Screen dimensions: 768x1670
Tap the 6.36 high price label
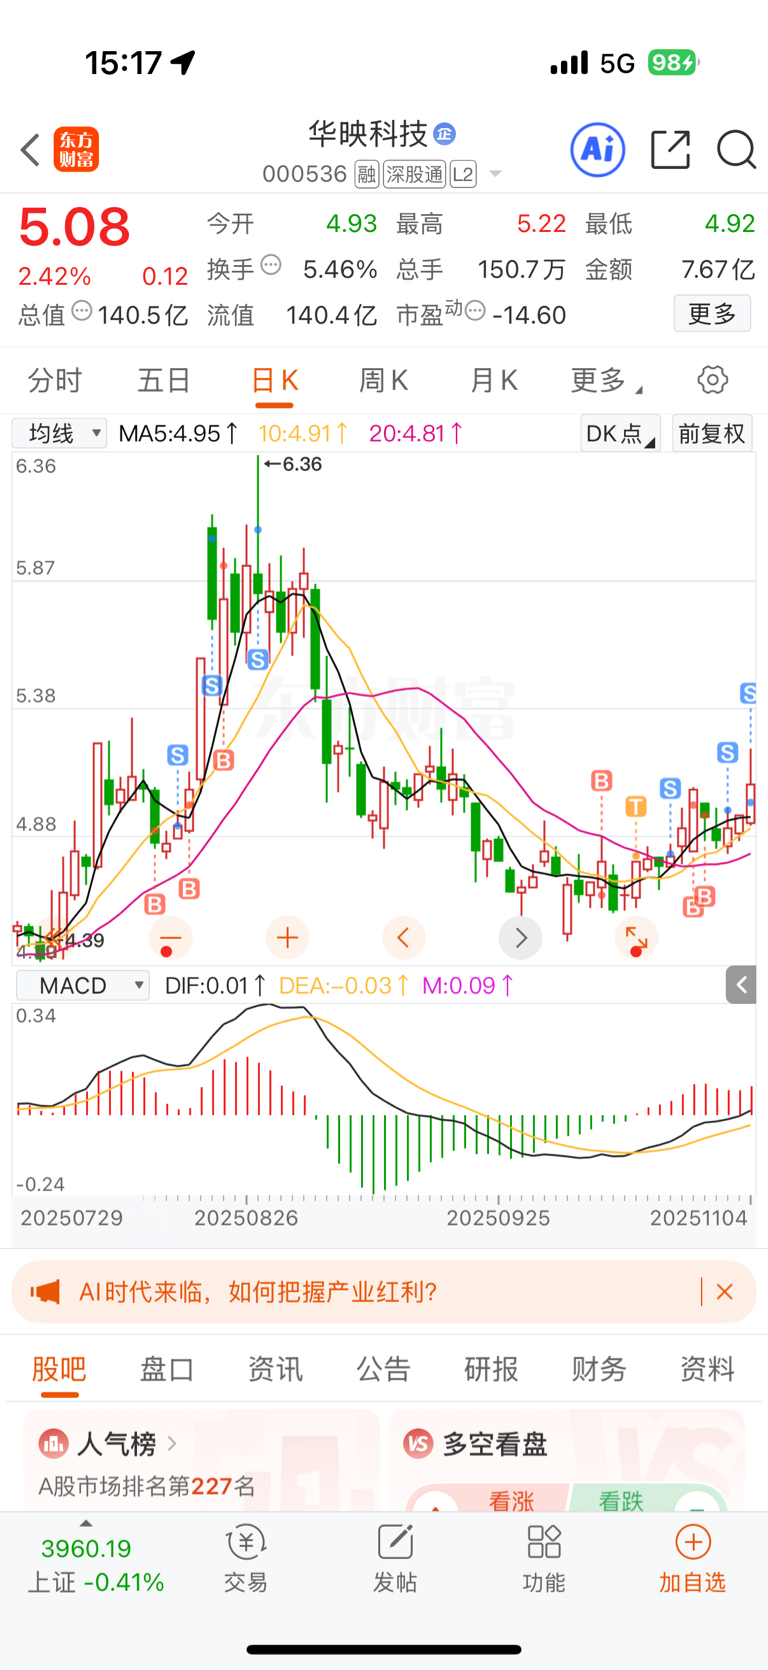(x=293, y=464)
